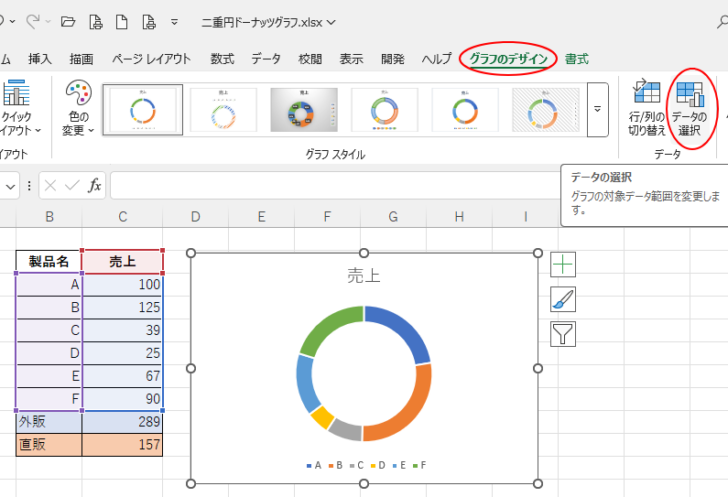Click the 売上 header cell in the table
Screen dimensions: 728x497
tap(123, 262)
